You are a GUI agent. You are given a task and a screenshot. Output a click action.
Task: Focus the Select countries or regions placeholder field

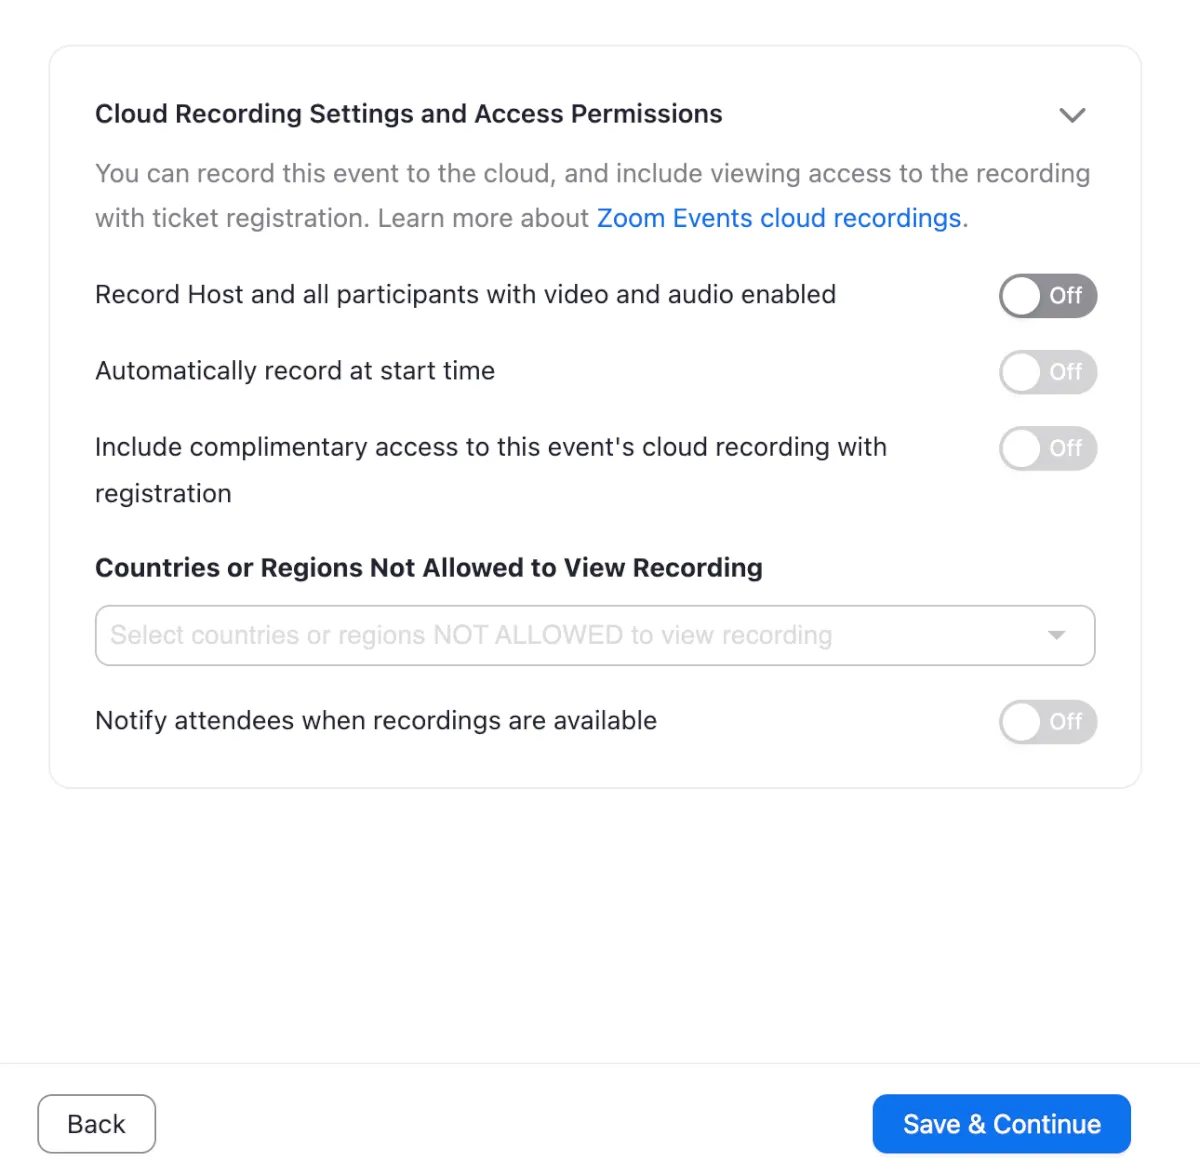[x=470, y=635]
